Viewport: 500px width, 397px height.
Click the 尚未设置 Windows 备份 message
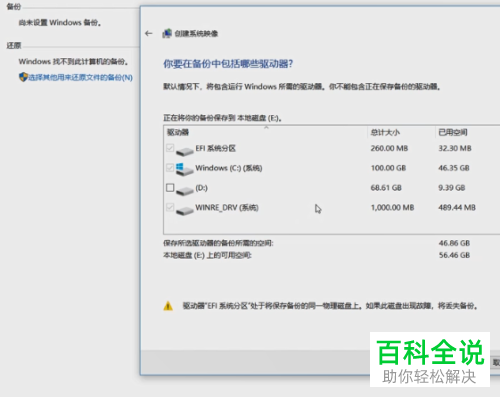click(x=60, y=23)
